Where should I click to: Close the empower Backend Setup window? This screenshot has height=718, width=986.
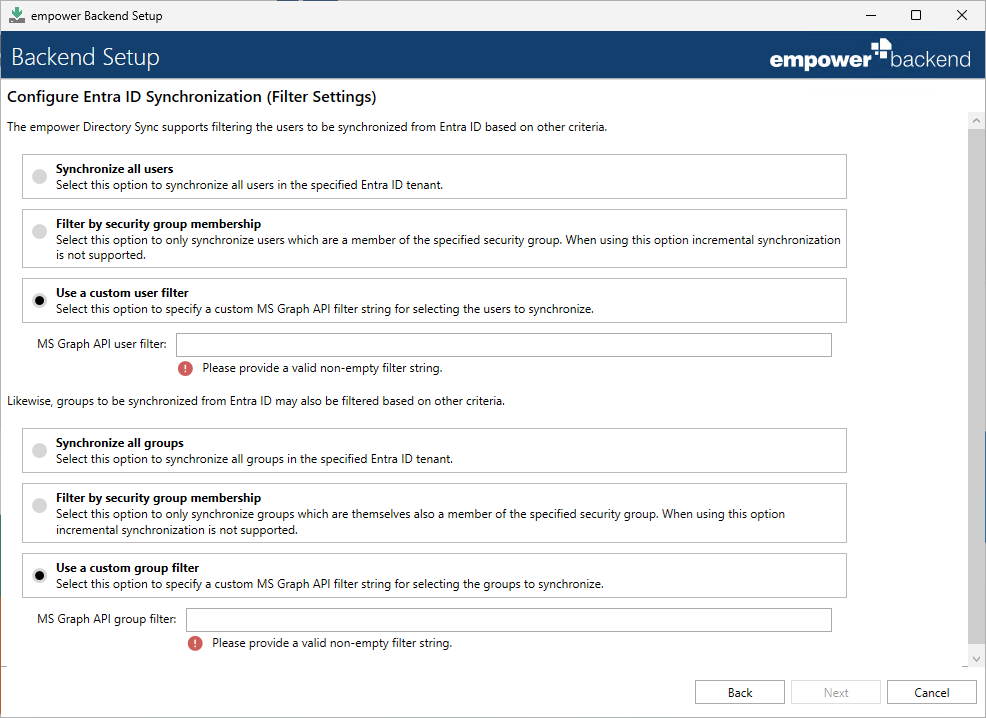(962, 15)
